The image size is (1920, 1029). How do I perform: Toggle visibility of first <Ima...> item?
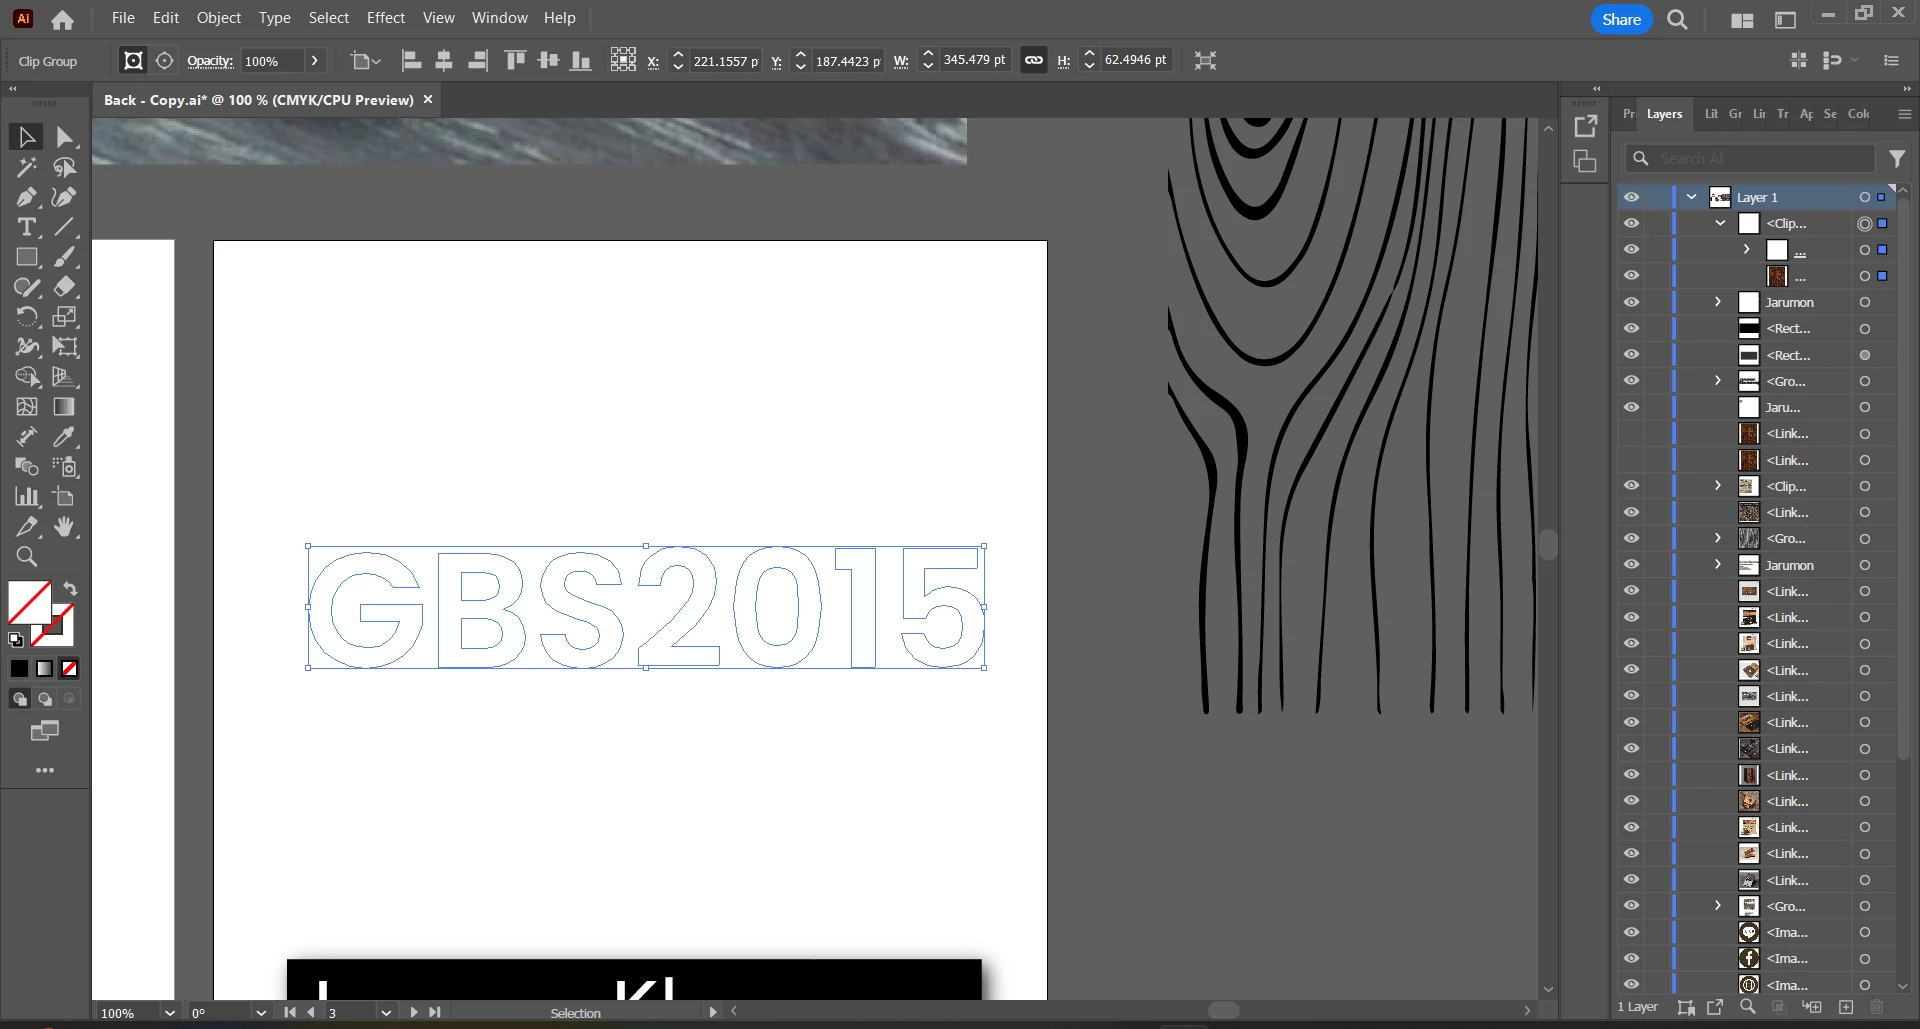pyautogui.click(x=1631, y=932)
